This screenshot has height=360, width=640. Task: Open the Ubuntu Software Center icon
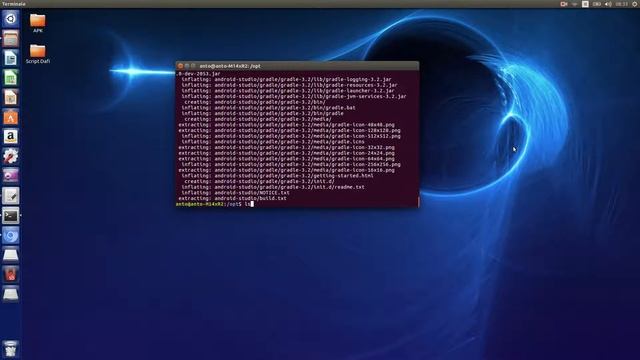pyautogui.click(x=11, y=117)
